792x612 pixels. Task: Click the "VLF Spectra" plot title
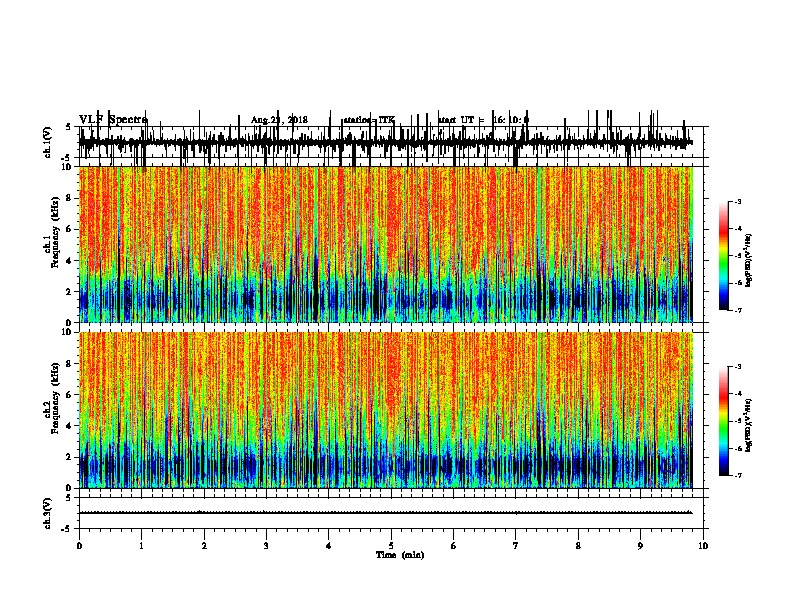[x=113, y=120]
